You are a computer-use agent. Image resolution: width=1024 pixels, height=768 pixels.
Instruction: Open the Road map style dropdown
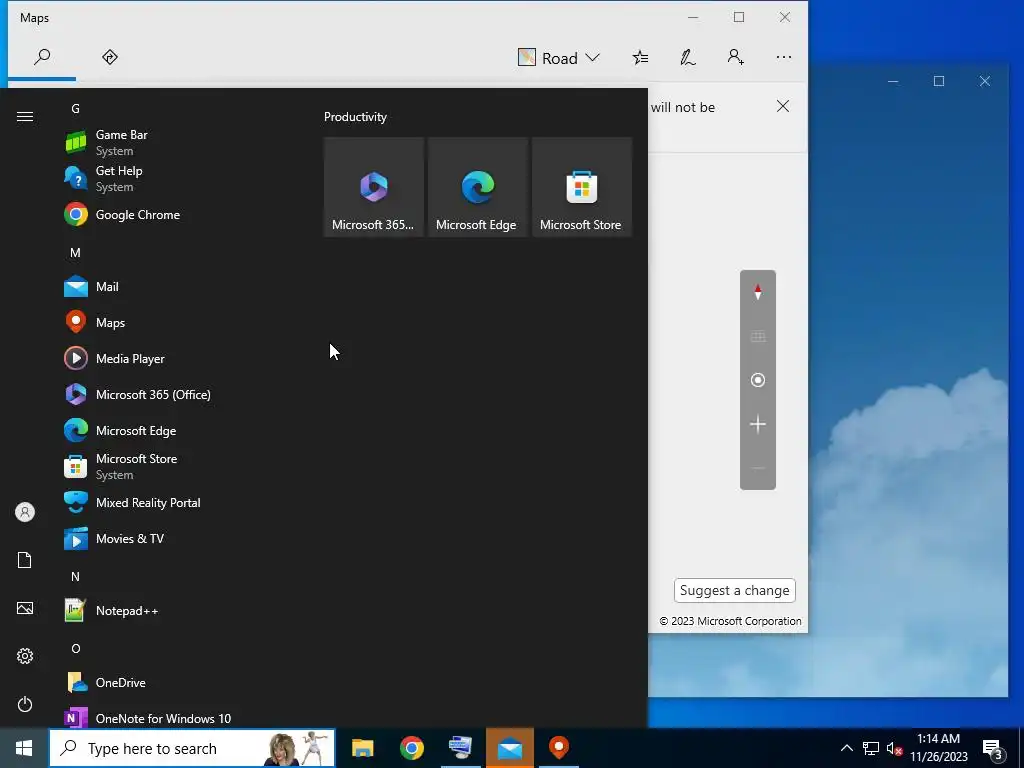point(559,58)
